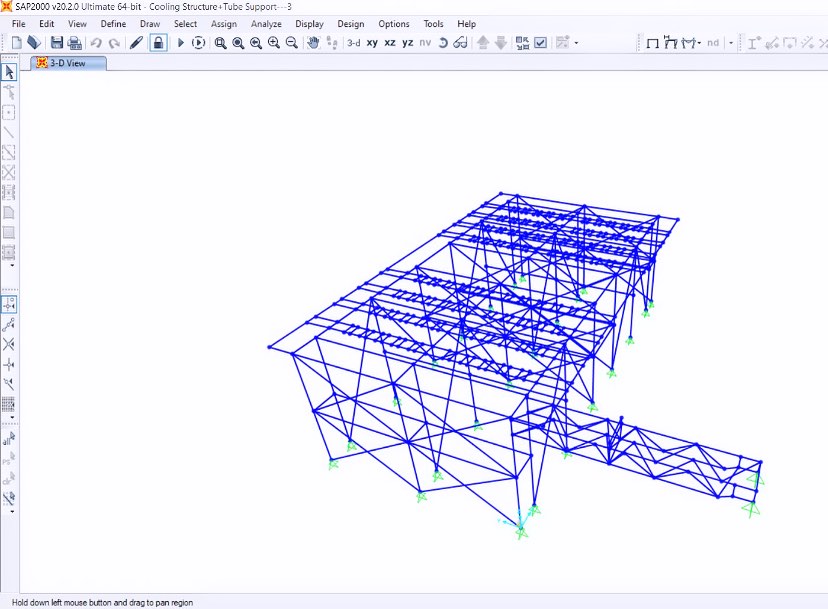Switch to the 3-D View tab
This screenshot has height=609, width=828.
coord(68,63)
